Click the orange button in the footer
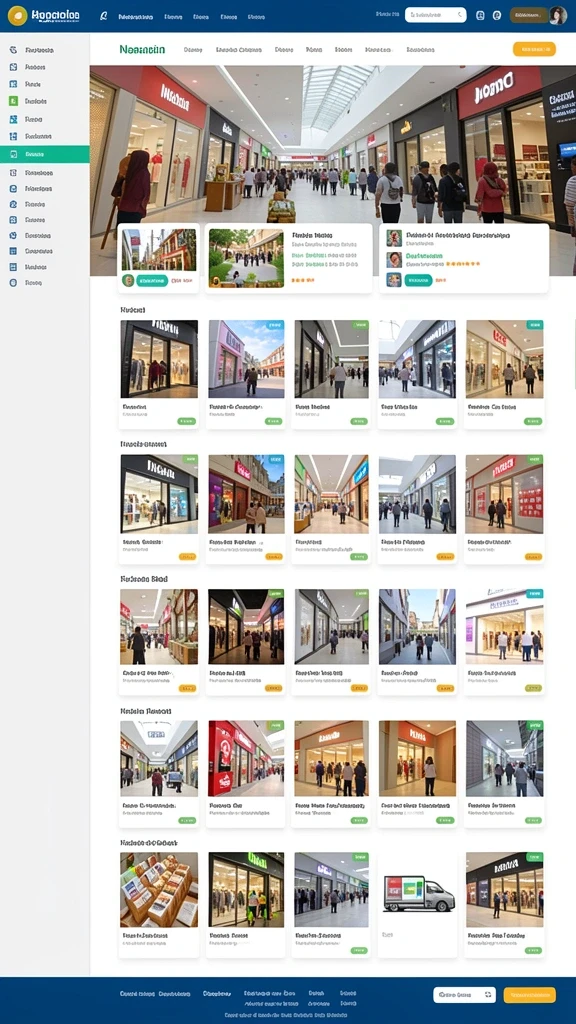 click(x=530, y=995)
